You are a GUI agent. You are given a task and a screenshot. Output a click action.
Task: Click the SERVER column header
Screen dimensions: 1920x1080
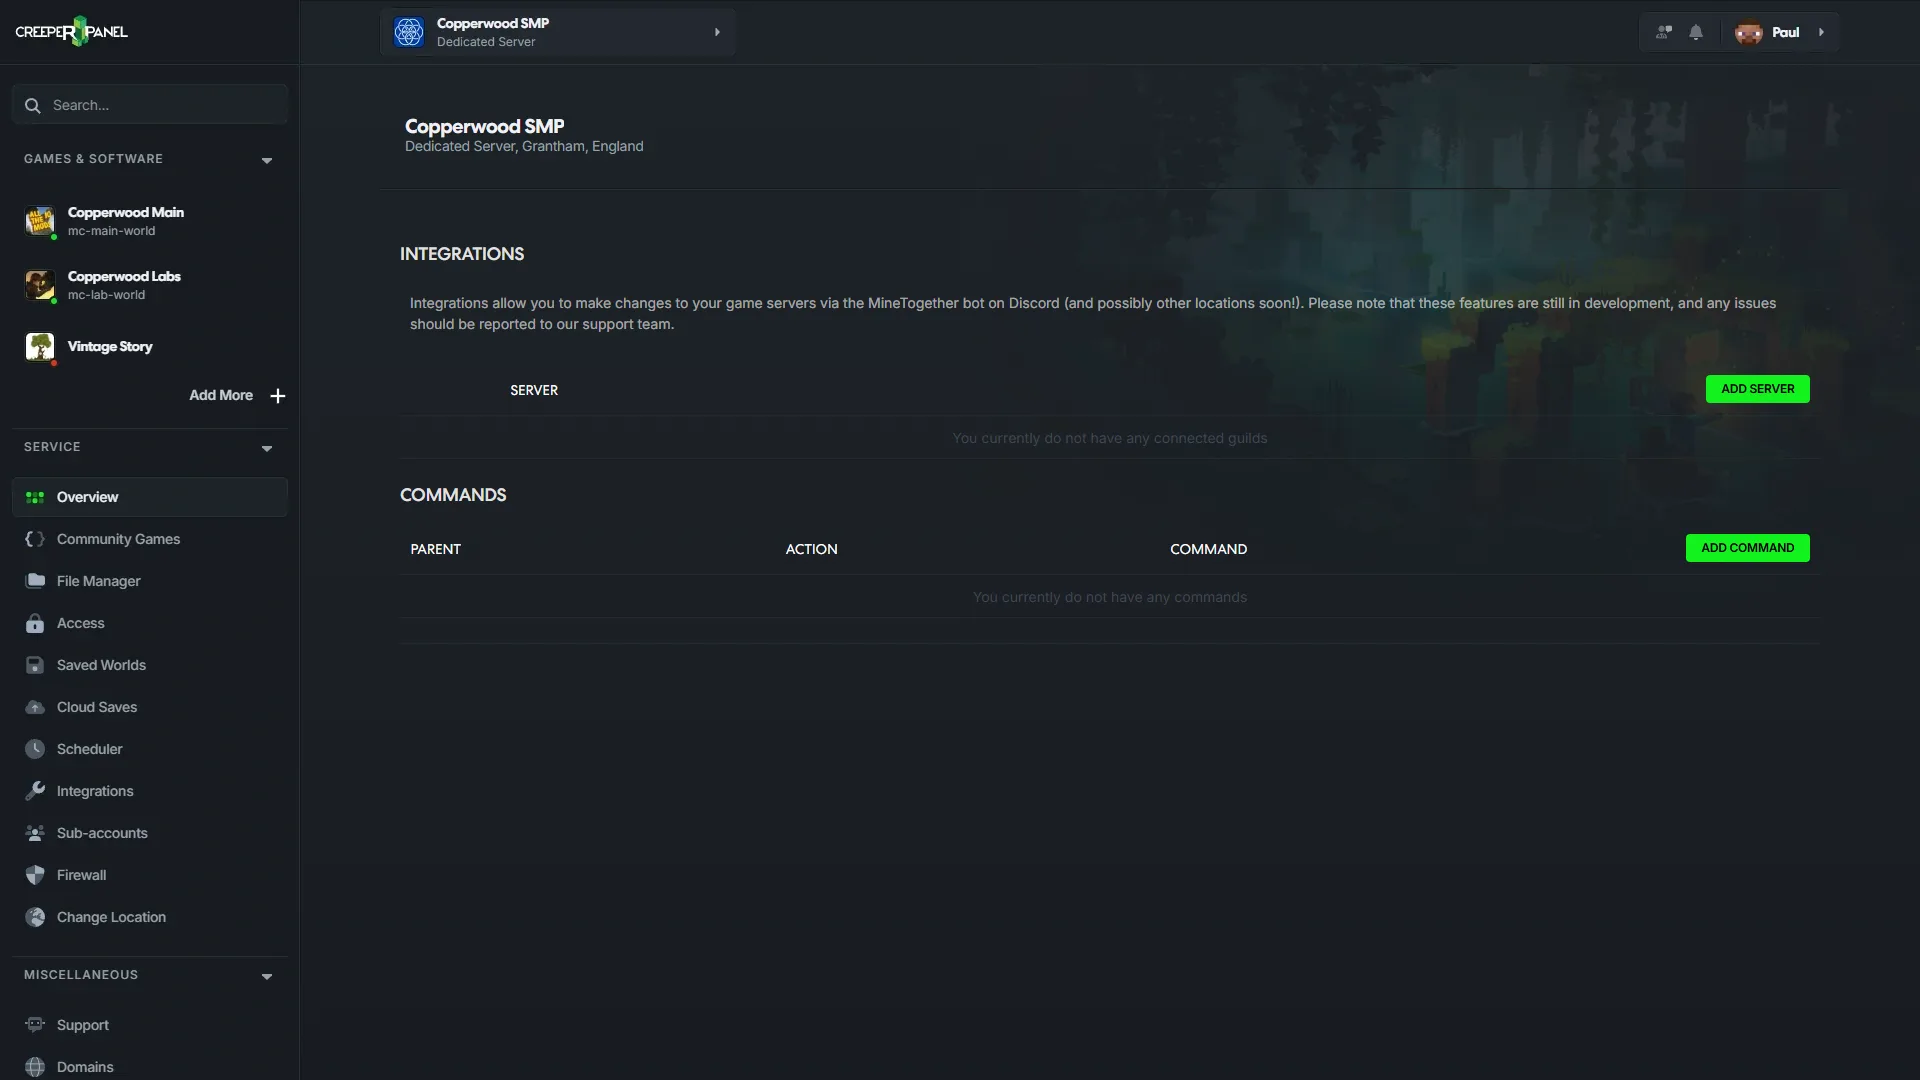coord(534,390)
